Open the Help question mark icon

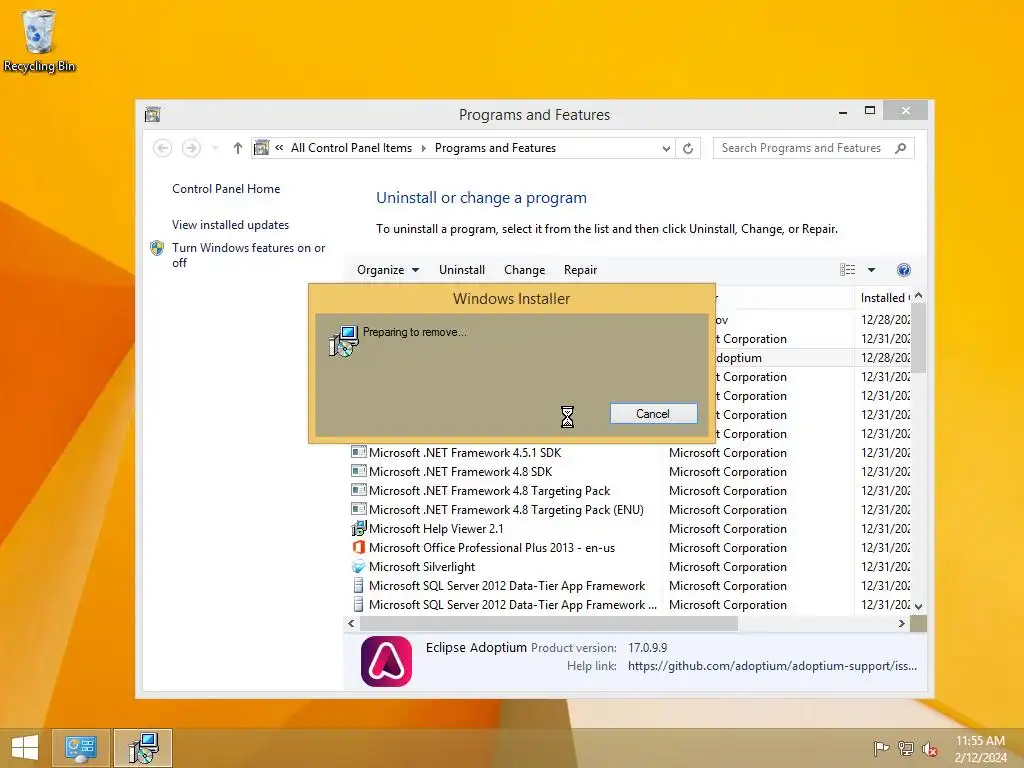904,270
